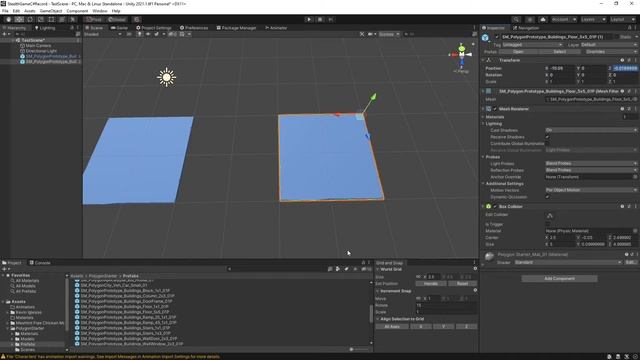Select the combined Transform tool
Viewport: 640px width, 360px height.
(x=62, y=19)
